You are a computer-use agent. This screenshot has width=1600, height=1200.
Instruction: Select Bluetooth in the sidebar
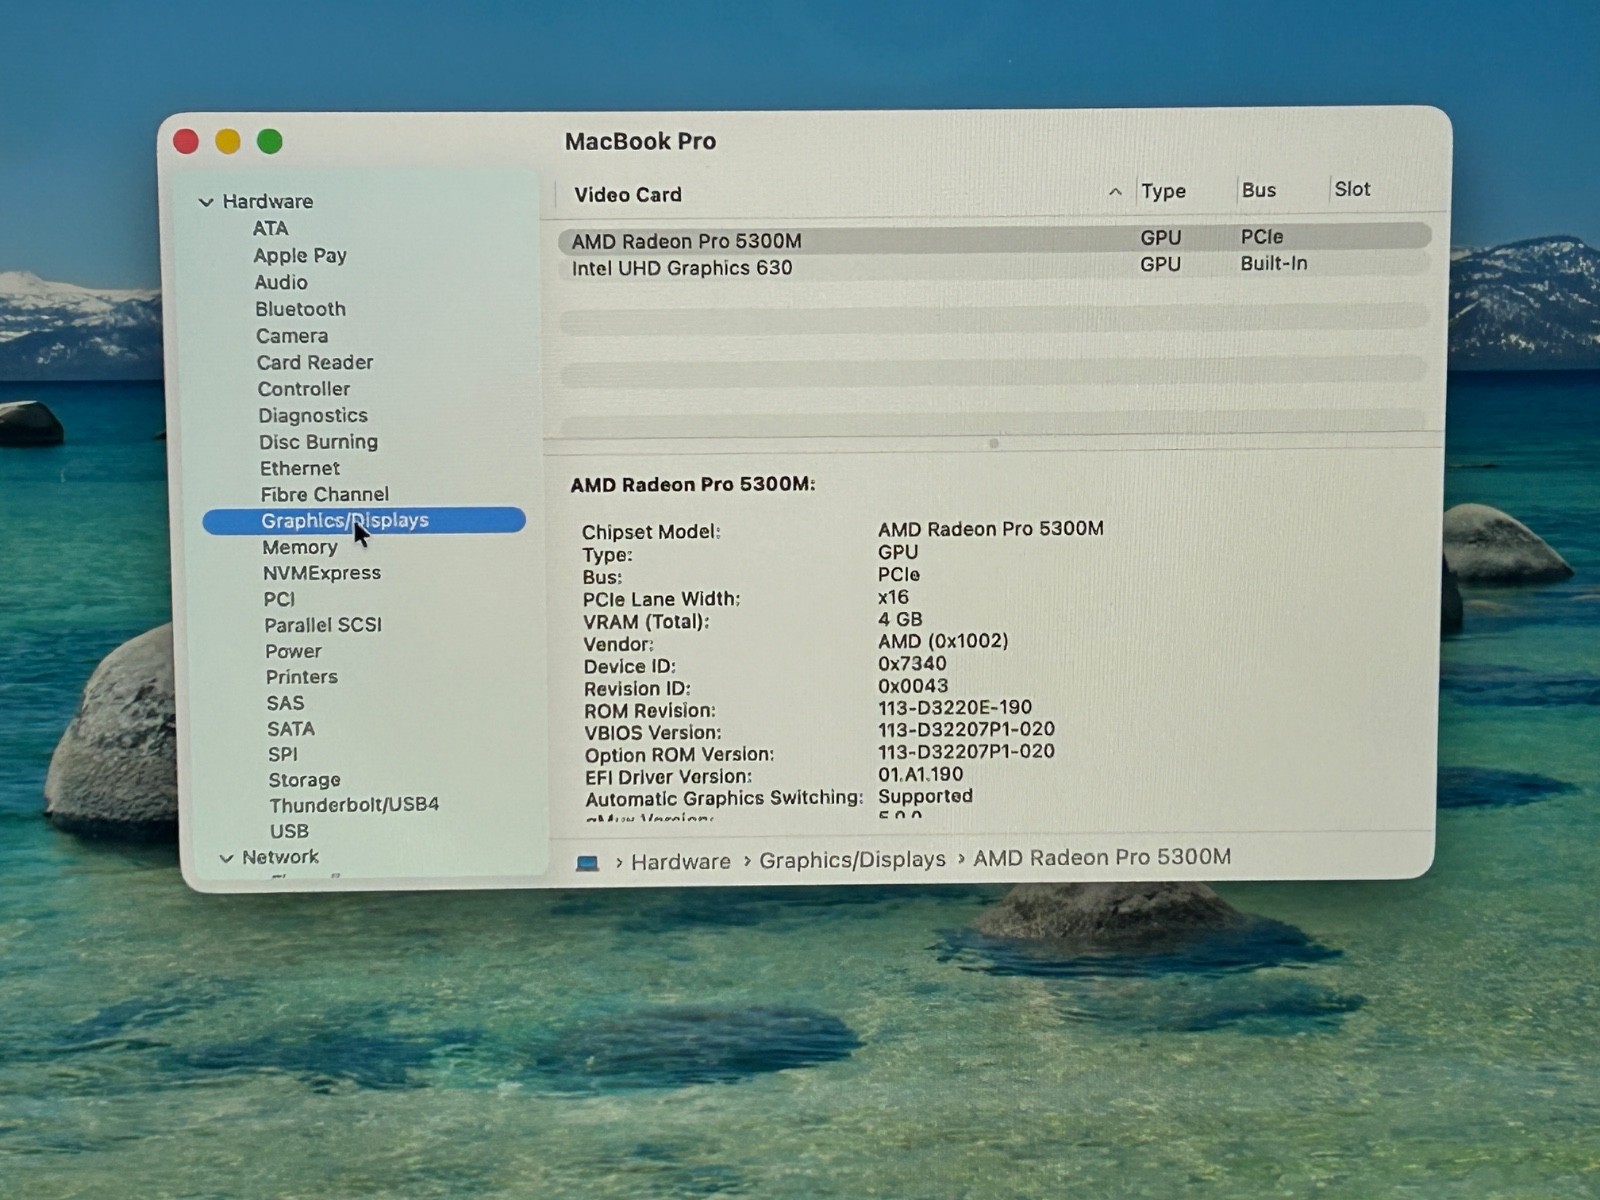(300, 309)
